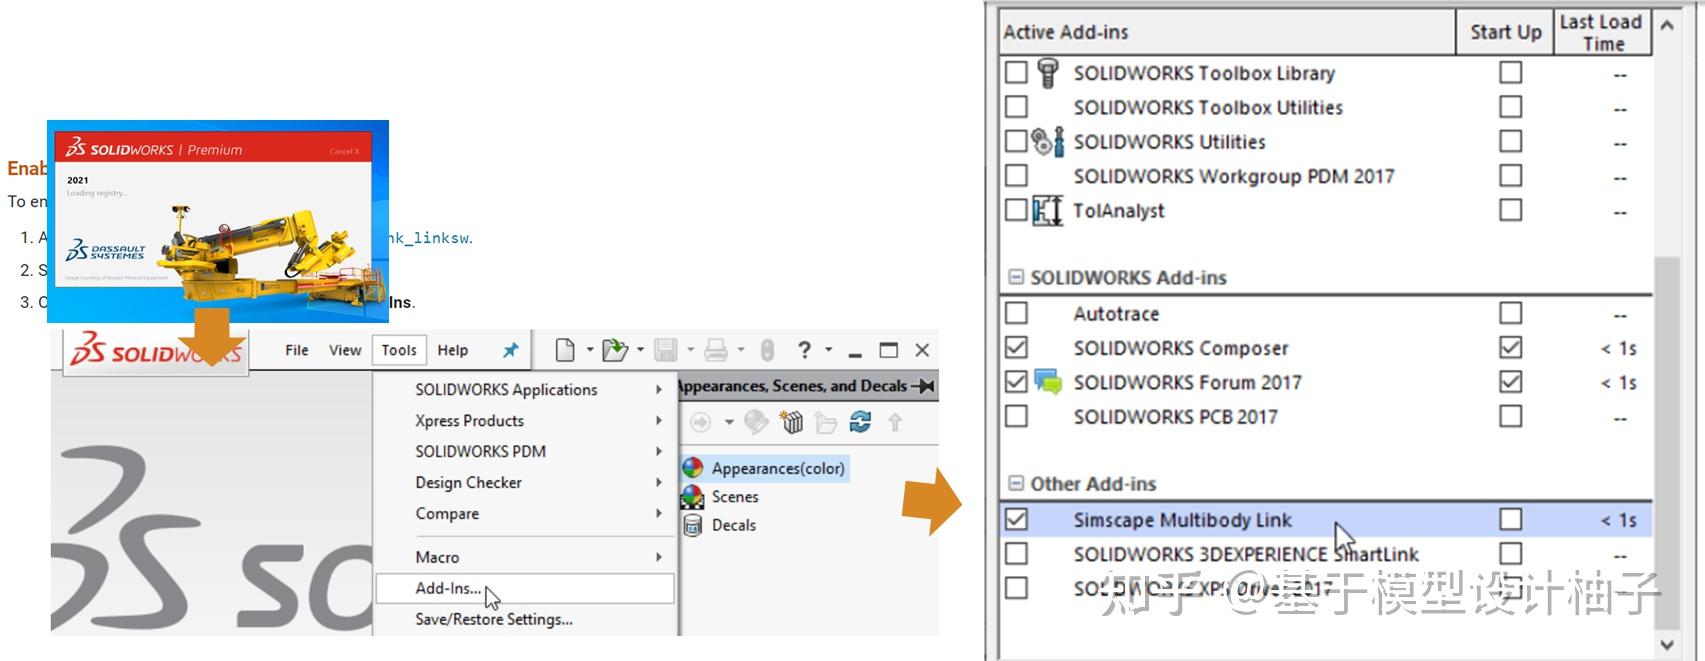Click the question mark Help icon

tap(805, 349)
